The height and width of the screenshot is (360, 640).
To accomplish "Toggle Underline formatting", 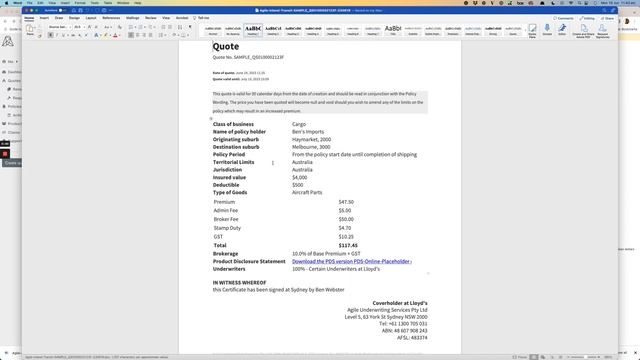I will coord(63,35).
